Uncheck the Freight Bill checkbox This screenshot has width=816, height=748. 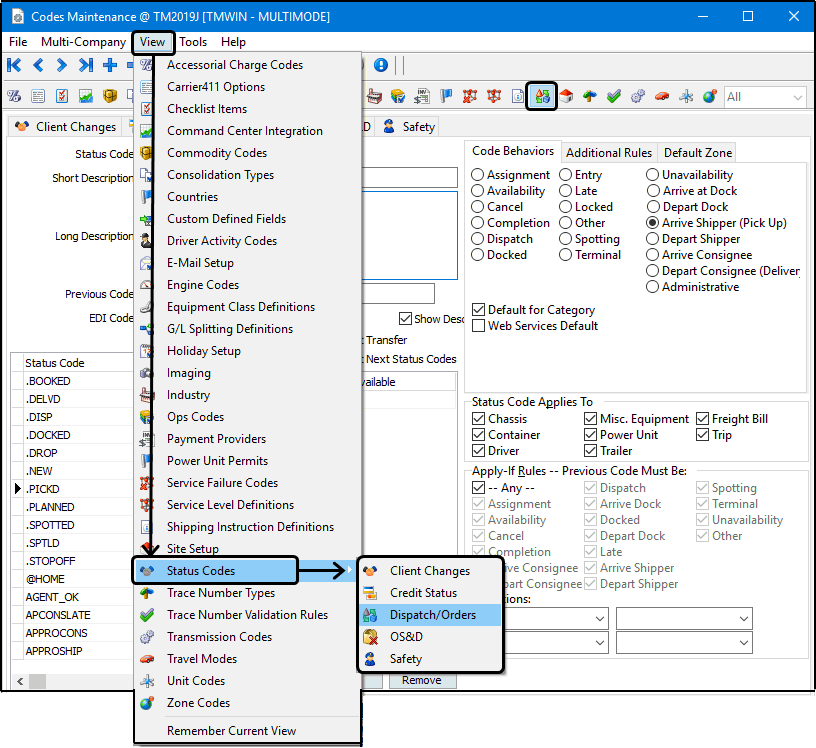tap(704, 419)
